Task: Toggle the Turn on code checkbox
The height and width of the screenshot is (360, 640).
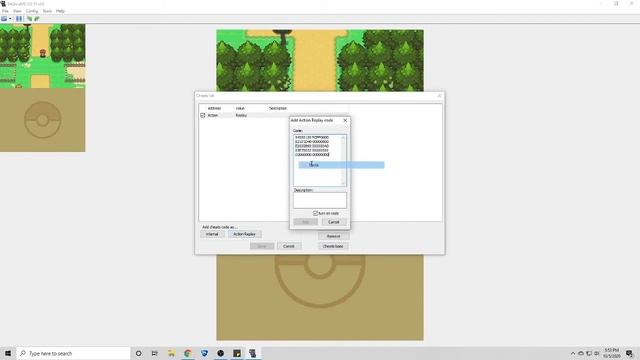Action: (x=315, y=213)
